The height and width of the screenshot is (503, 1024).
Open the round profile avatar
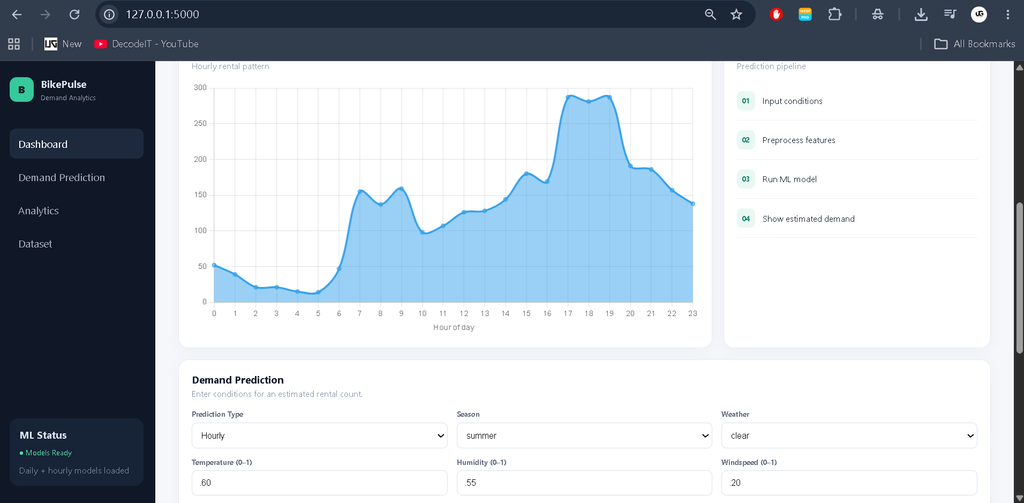point(978,14)
